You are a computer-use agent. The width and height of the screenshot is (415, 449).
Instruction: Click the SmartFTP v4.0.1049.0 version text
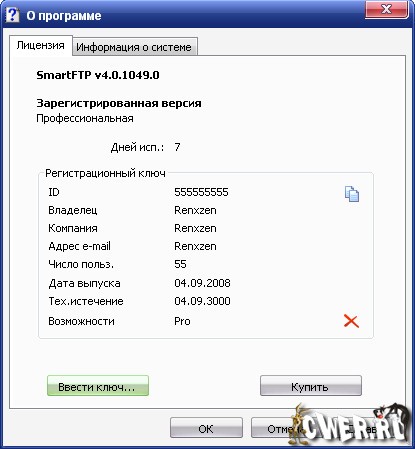98,75
